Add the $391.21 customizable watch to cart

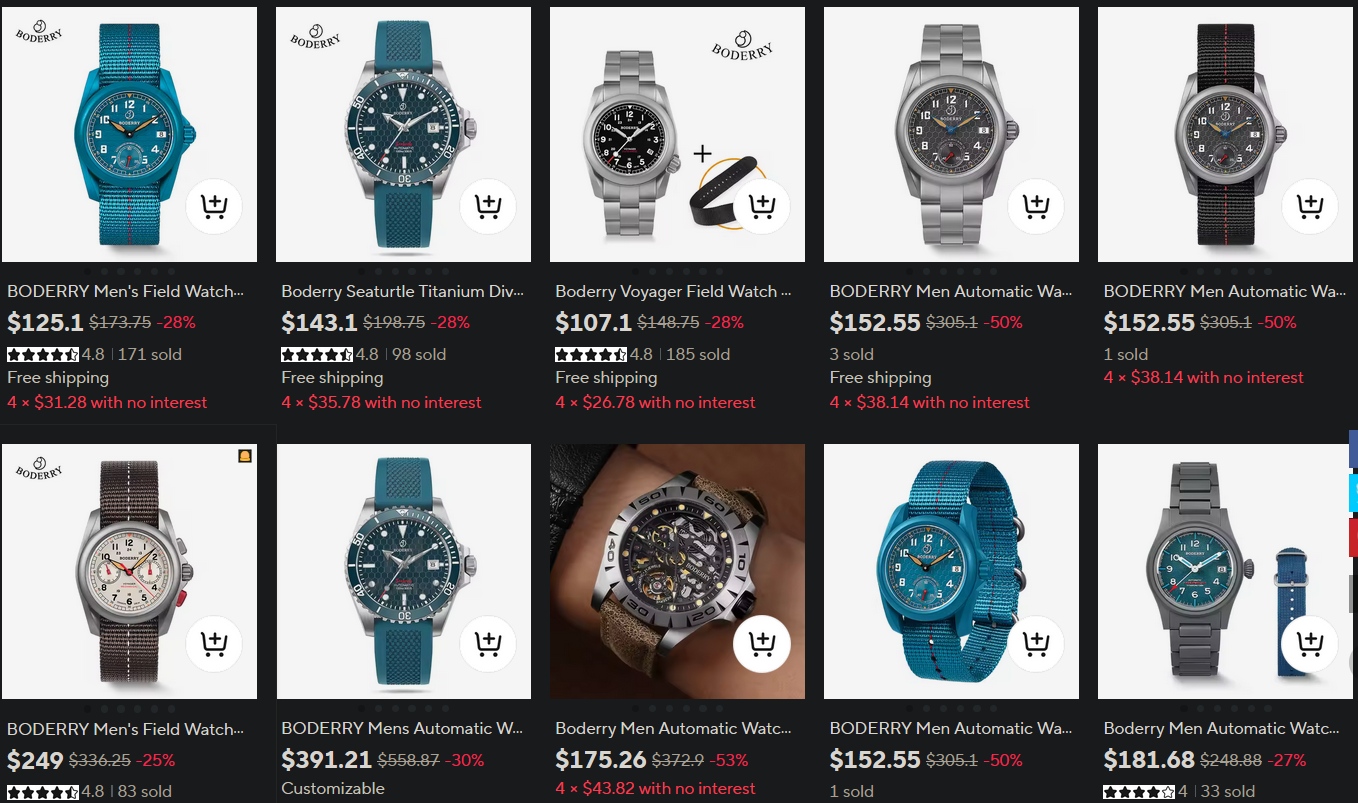[488, 644]
